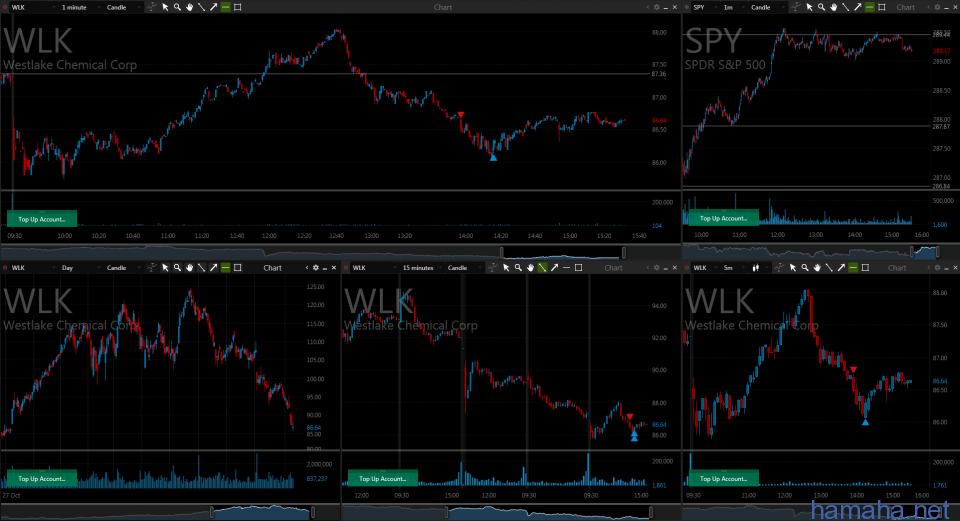
Task: Open settings gear of WLK 1 minute chart
Action: tap(656, 7)
